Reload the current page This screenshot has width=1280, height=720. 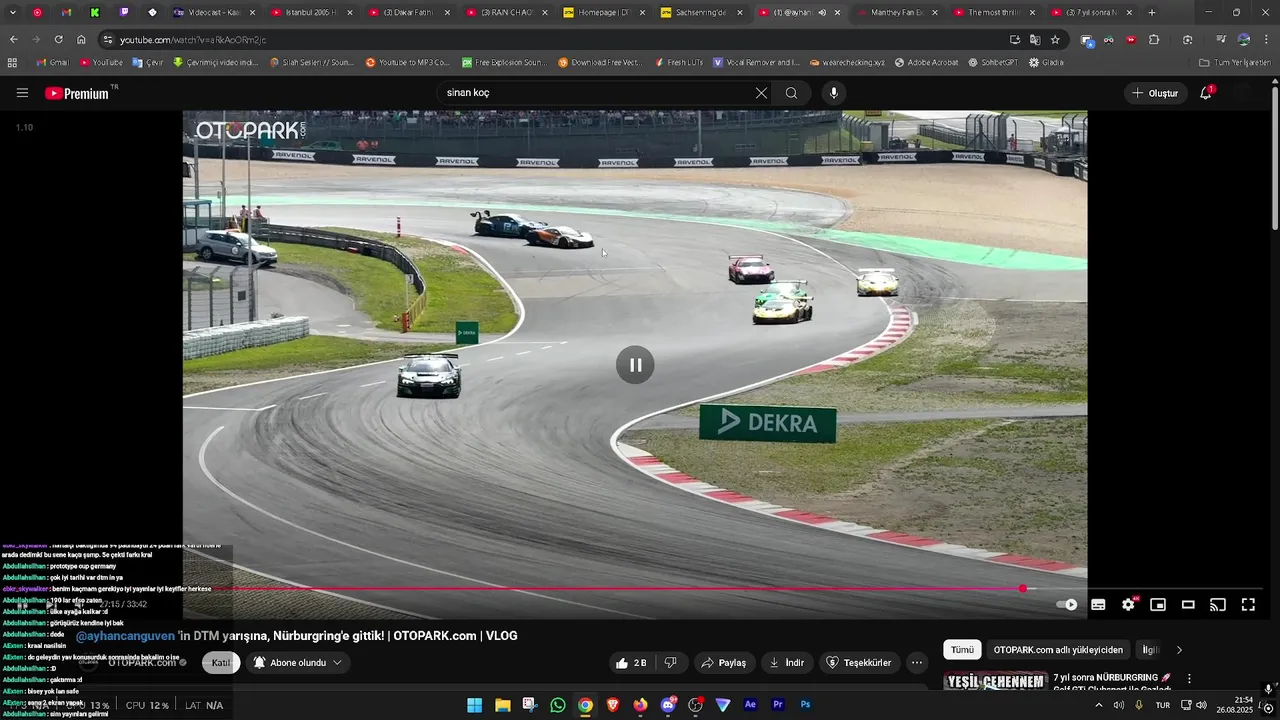coord(58,39)
